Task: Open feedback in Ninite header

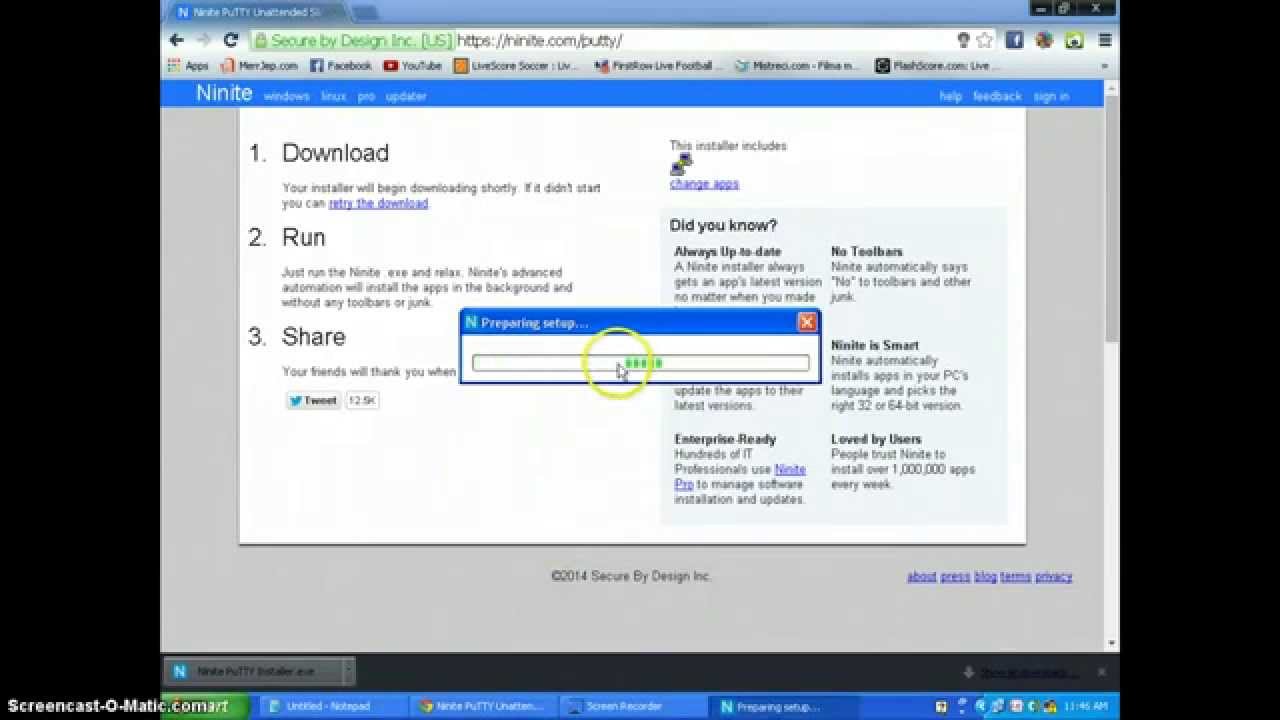Action: 997,97
